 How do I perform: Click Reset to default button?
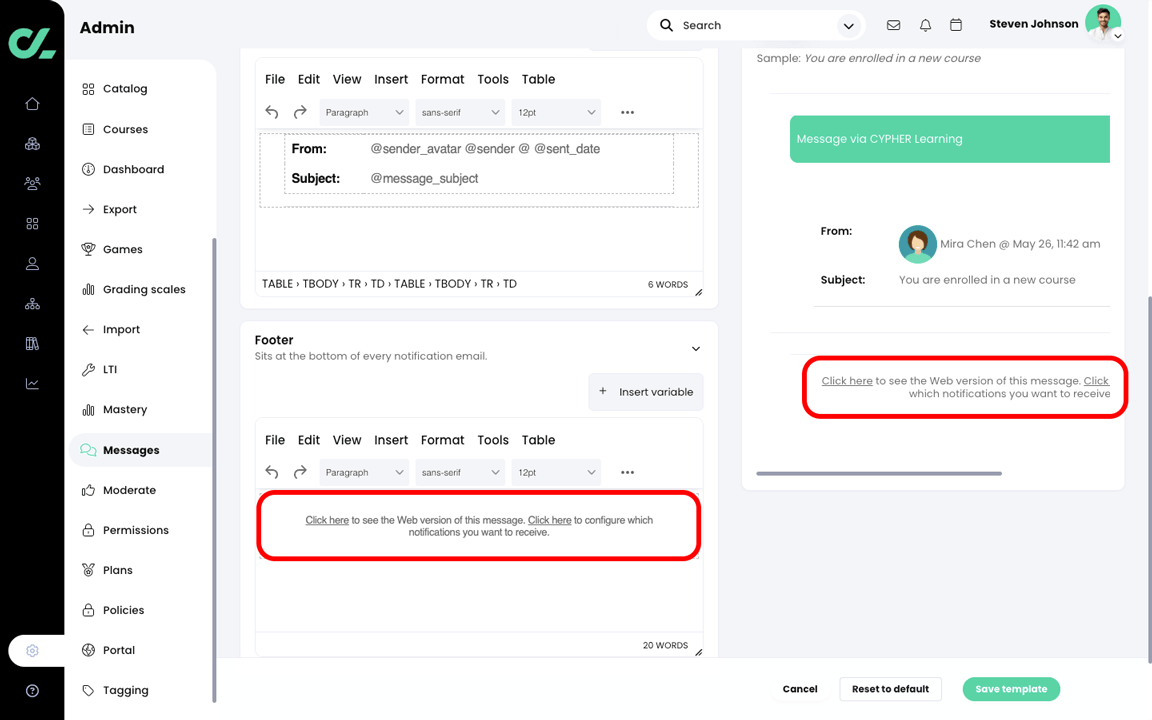[x=890, y=689]
